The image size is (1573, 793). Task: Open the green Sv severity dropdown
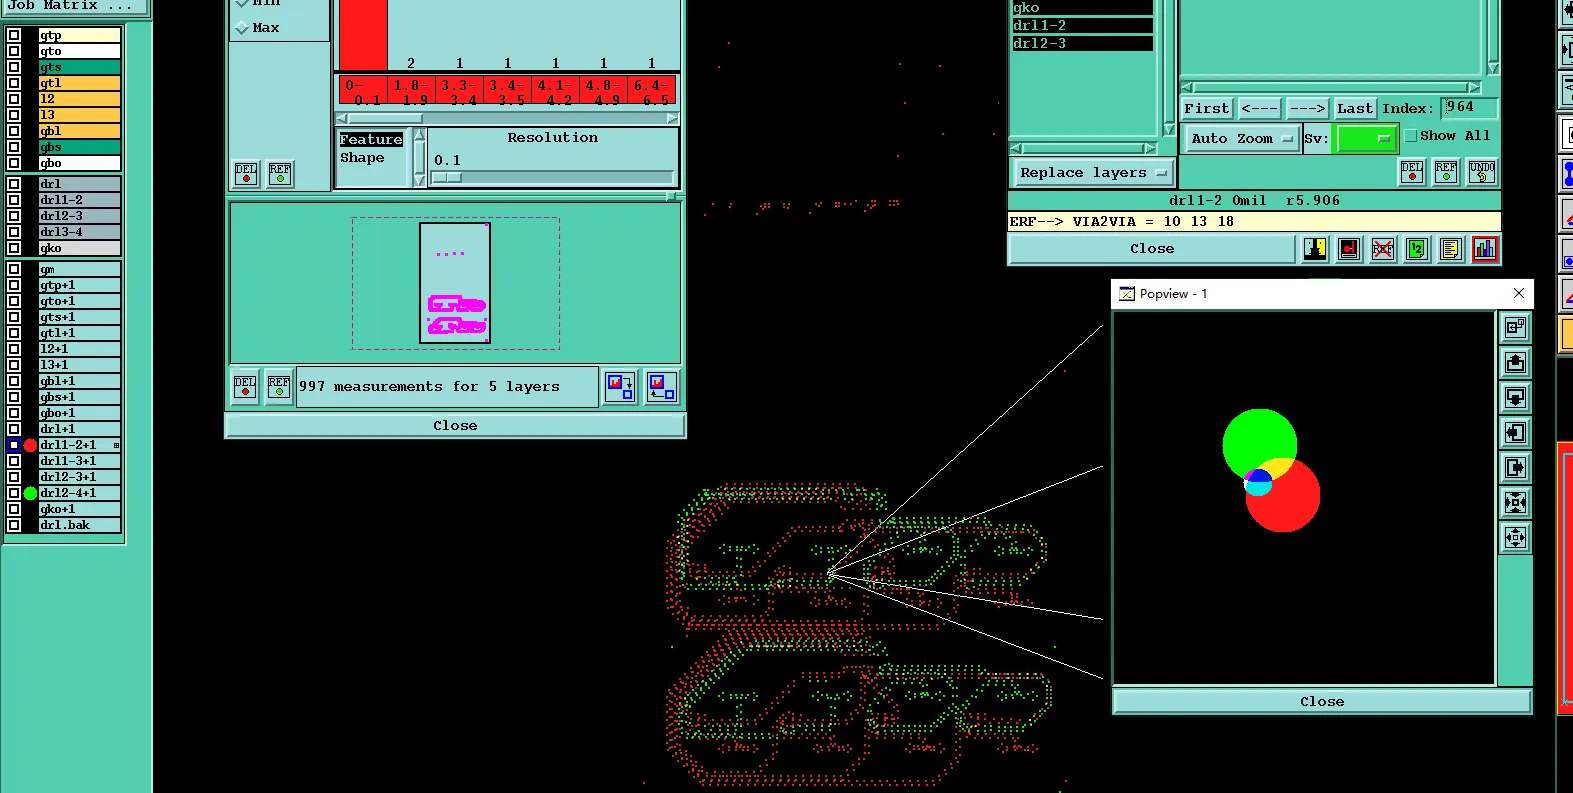(1367, 139)
